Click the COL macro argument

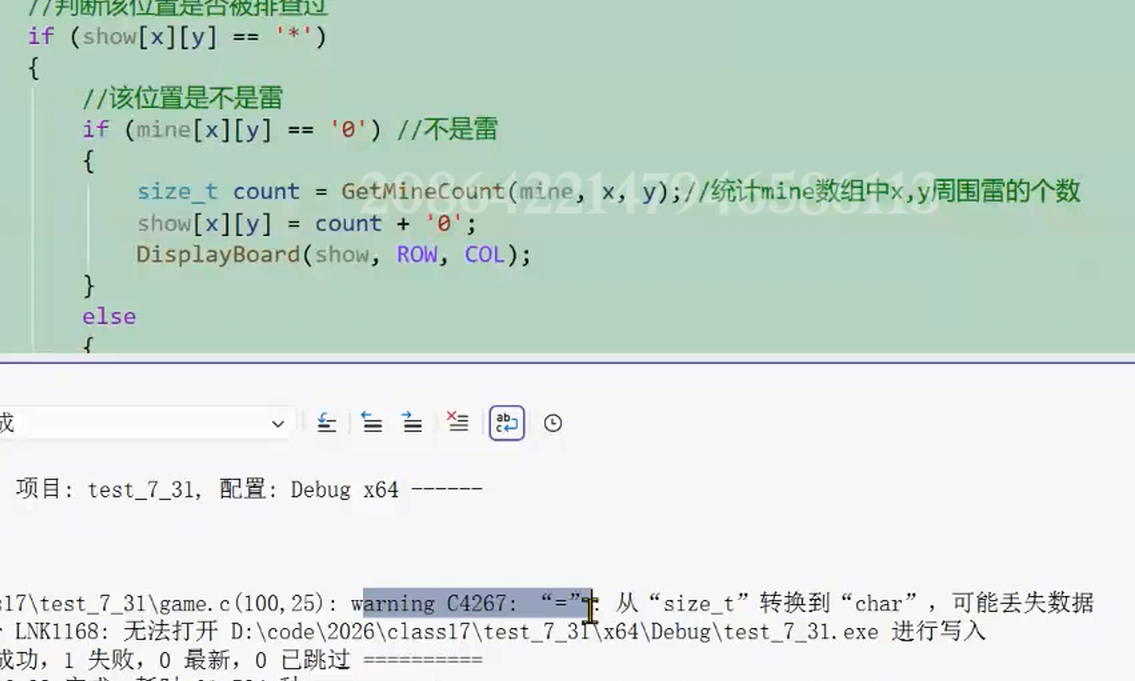484,255
